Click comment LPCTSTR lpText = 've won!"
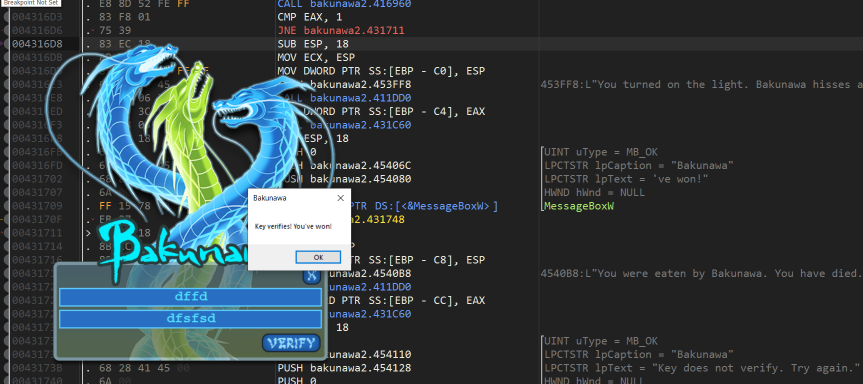The width and height of the screenshot is (863, 384). 626,179
